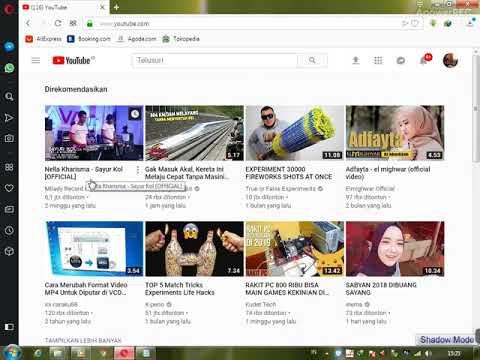The width and height of the screenshot is (480, 360).
Task: Select the YouTube browser tab
Action: point(63,7)
